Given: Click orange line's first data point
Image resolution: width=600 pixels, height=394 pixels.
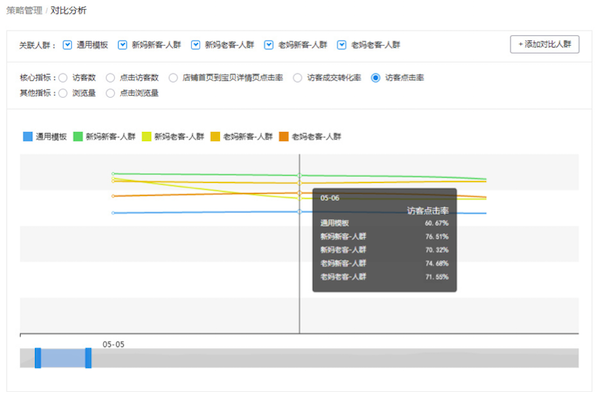Looking at the screenshot, I should (113, 196).
